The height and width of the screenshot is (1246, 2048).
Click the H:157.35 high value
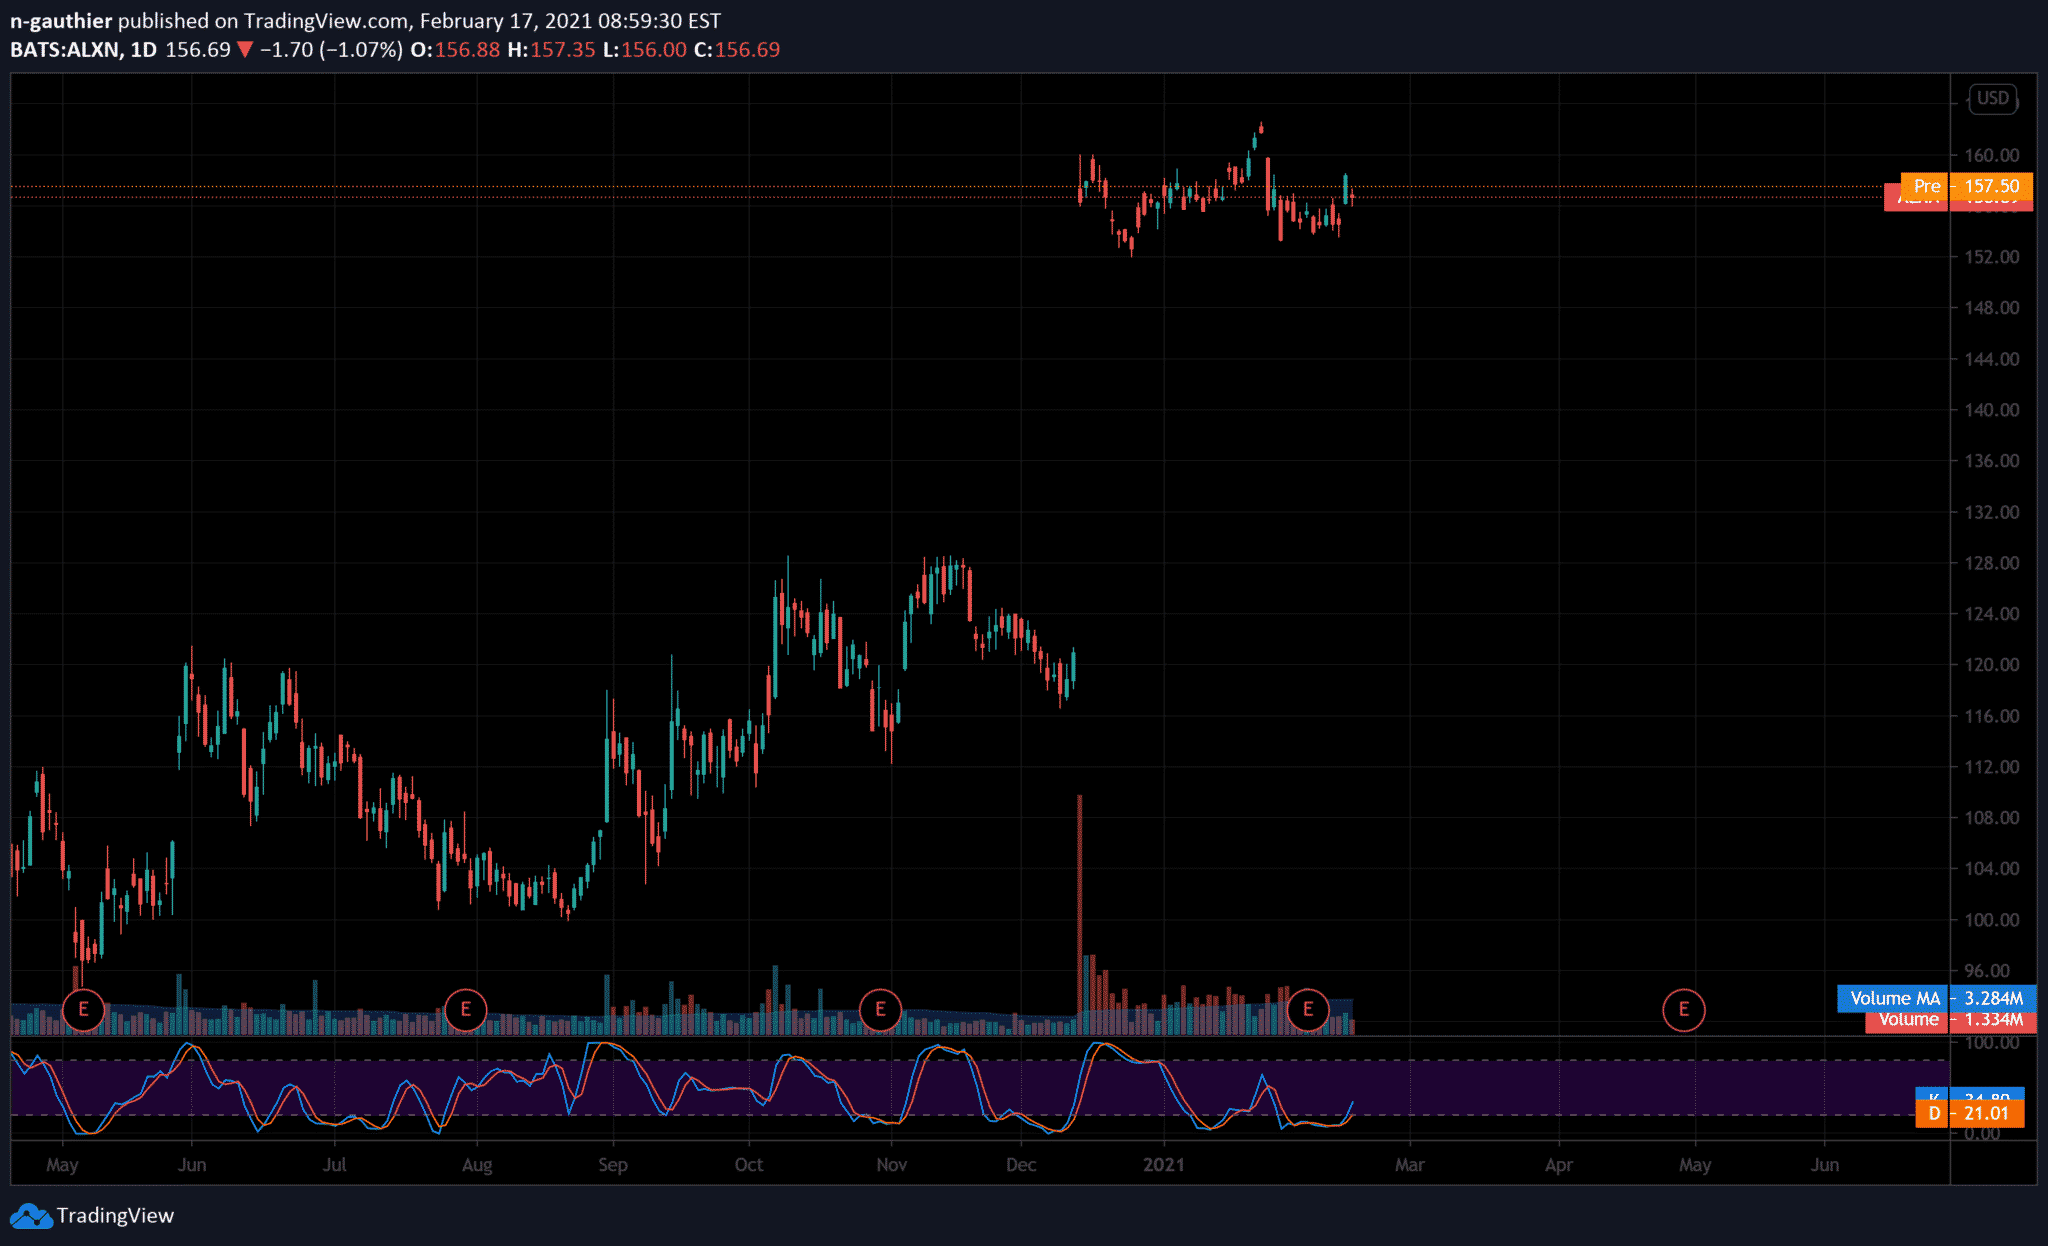551,50
